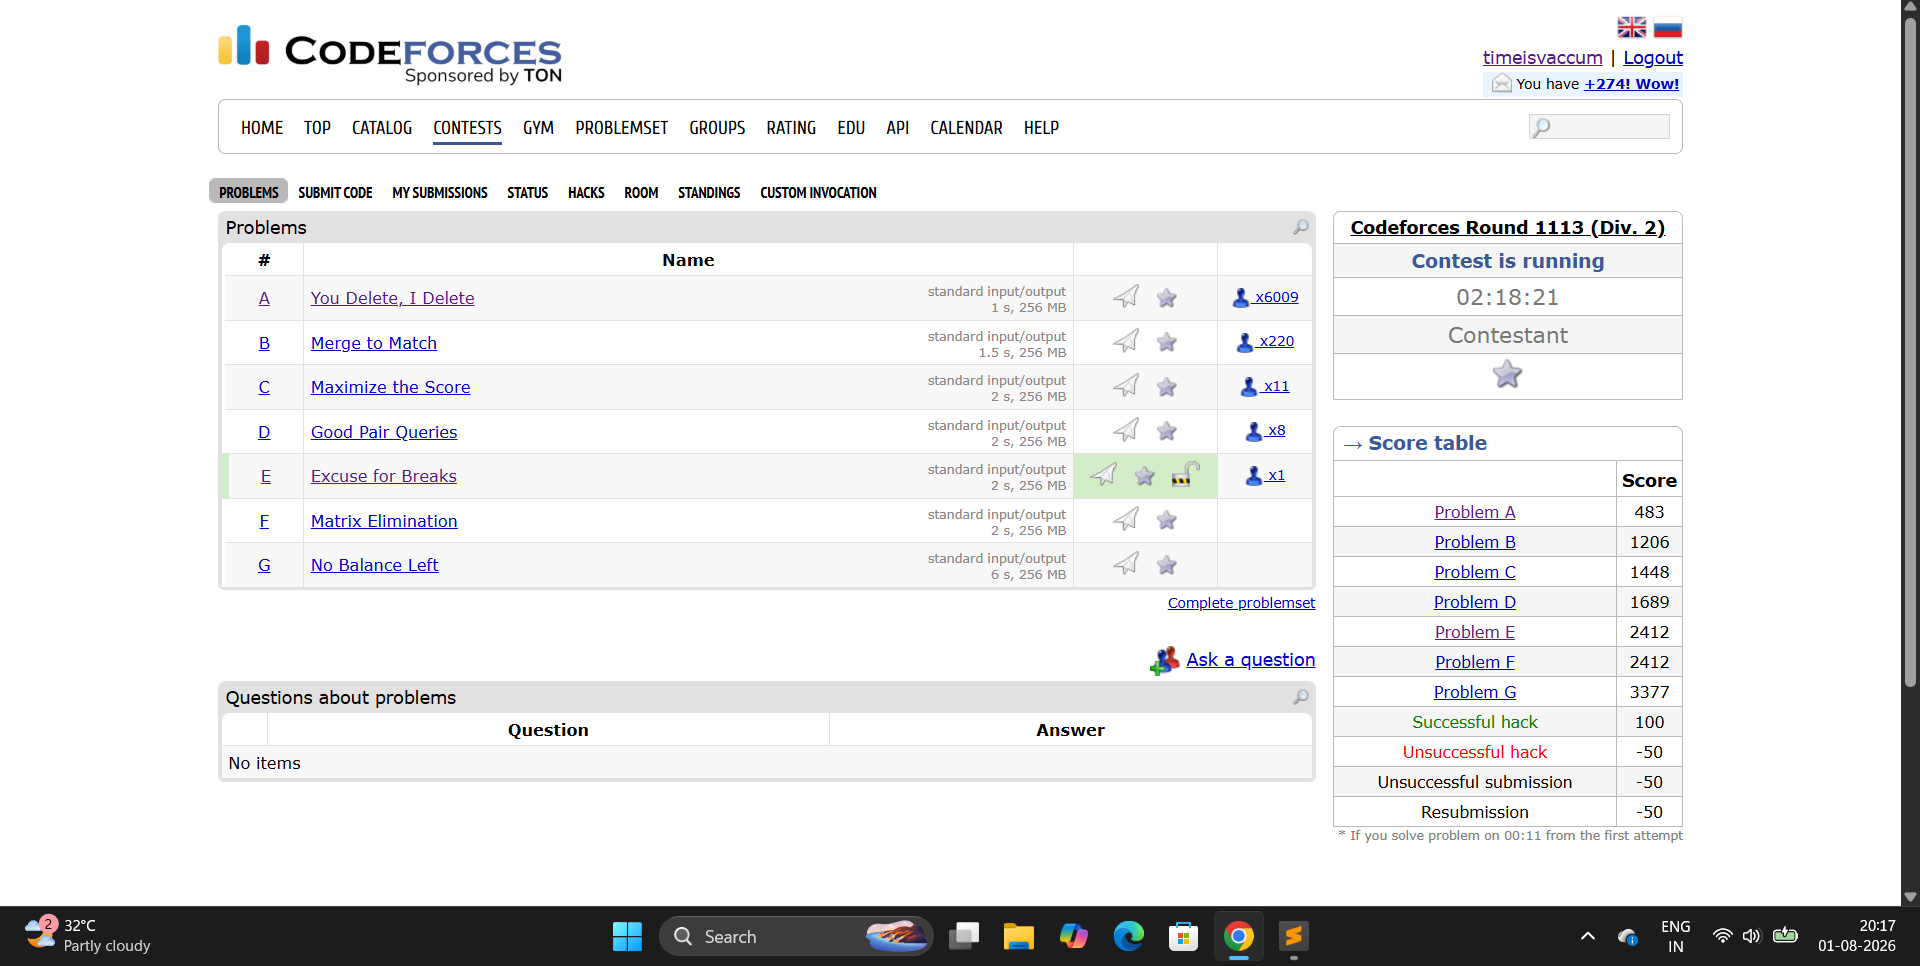Star problem D as favourite
The width and height of the screenshot is (1920, 966).
tap(1167, 431)
